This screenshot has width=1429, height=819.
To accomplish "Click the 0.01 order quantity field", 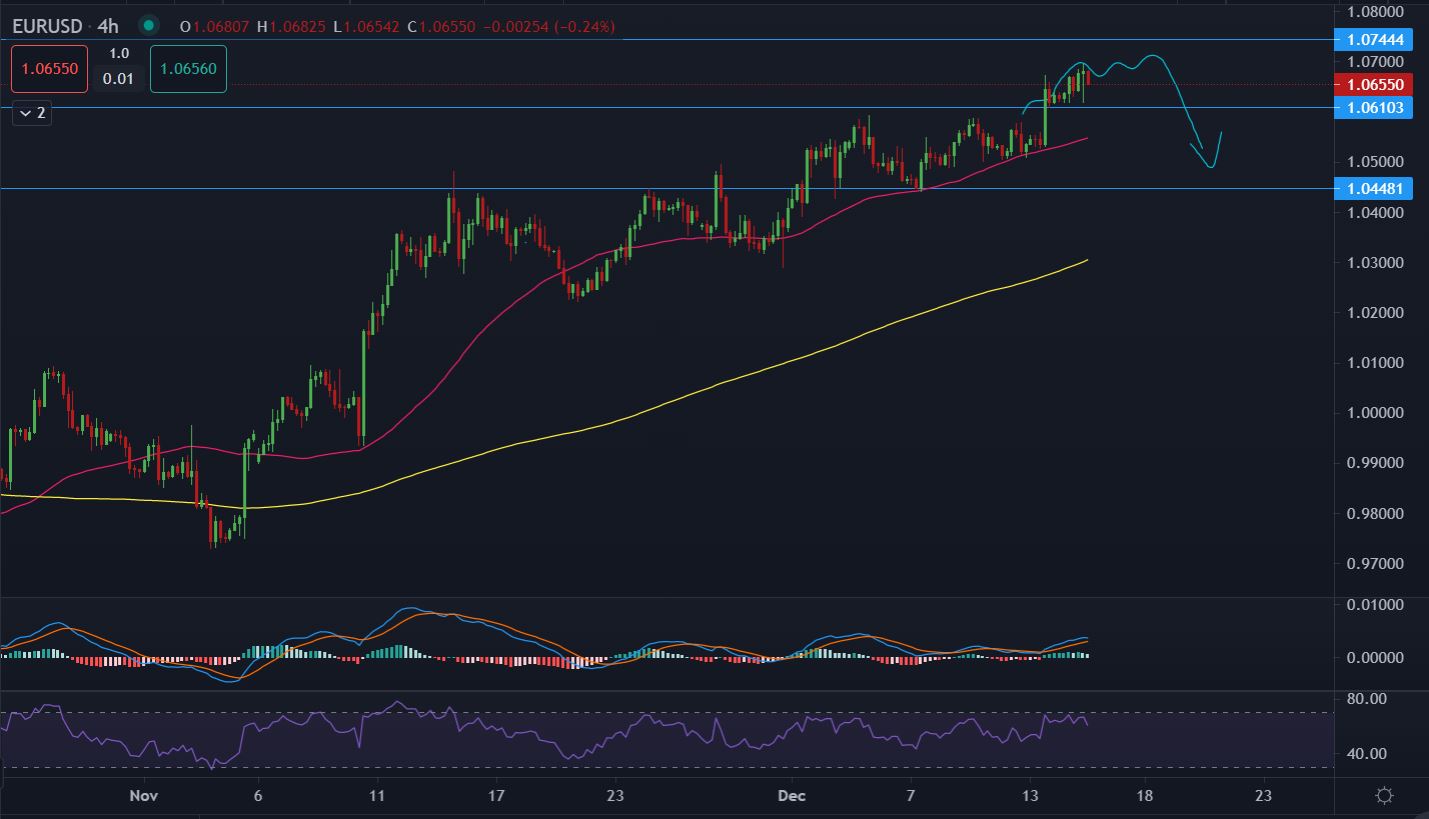I will (119, 78).
